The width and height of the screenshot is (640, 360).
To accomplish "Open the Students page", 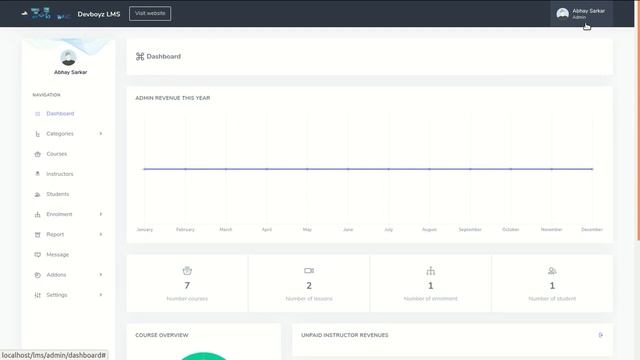I will tap(58, 194).
